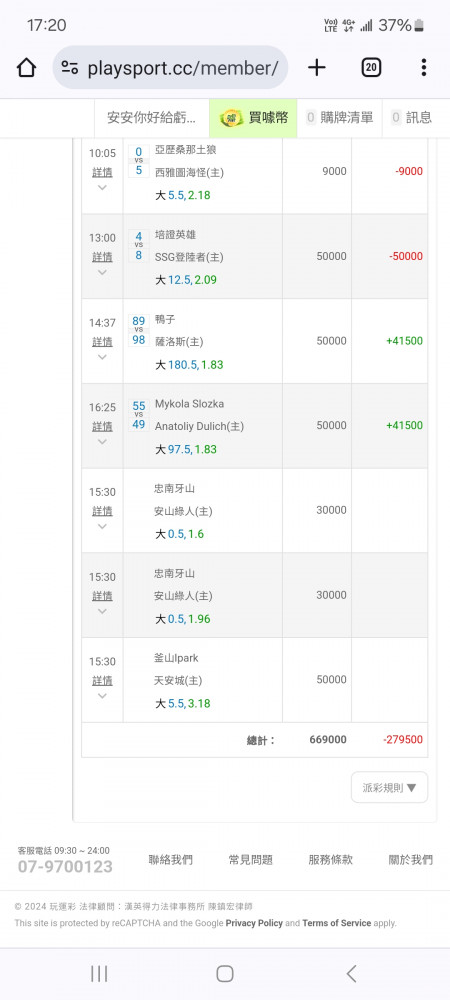Image resolution: width=450 pixels, height=1000 pixels.
Task: Tap the Android back navigation button
Action: (x=351, y=973)
